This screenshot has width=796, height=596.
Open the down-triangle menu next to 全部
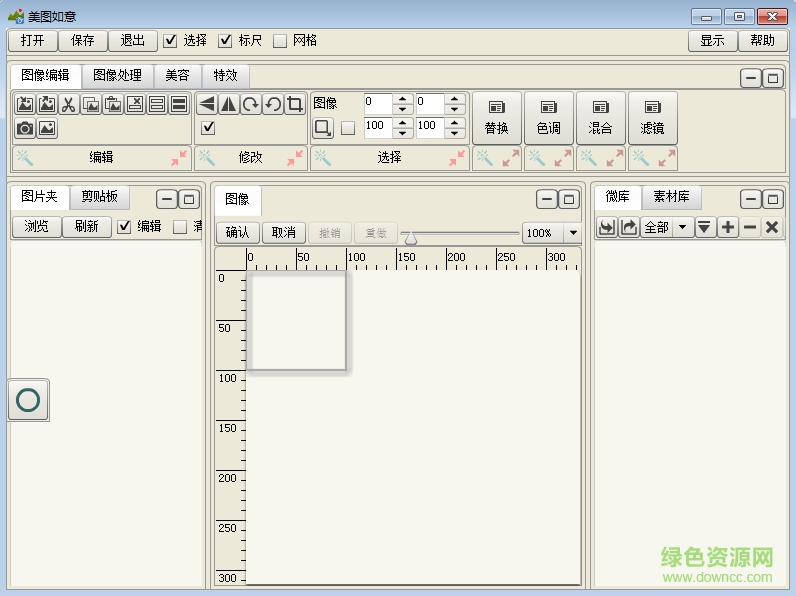pos(705,228)
